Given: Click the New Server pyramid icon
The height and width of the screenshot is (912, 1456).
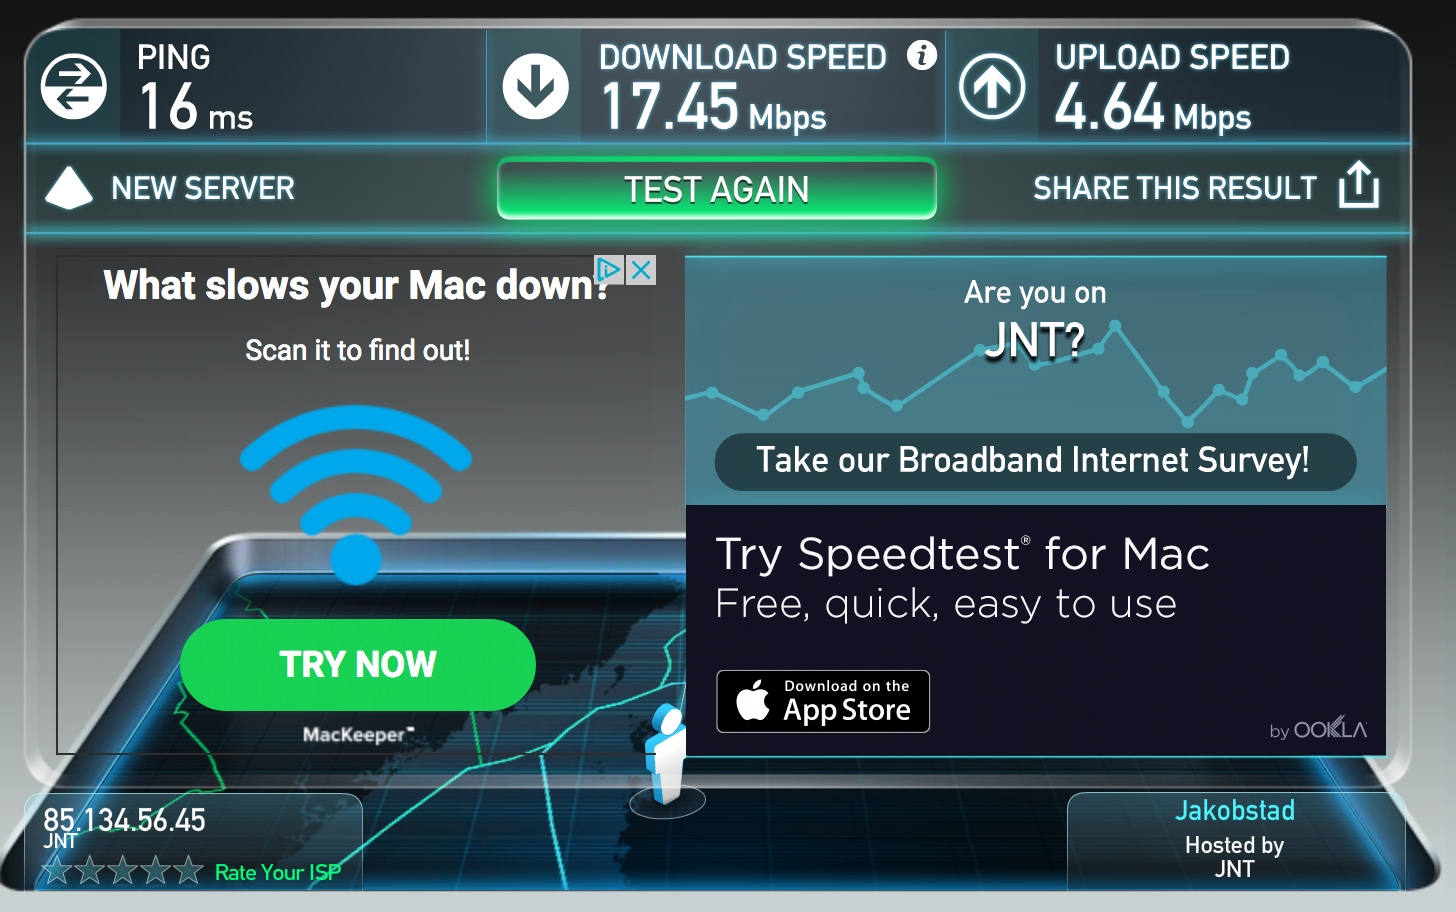Looking at the screenshot, I should click(69, 188).
